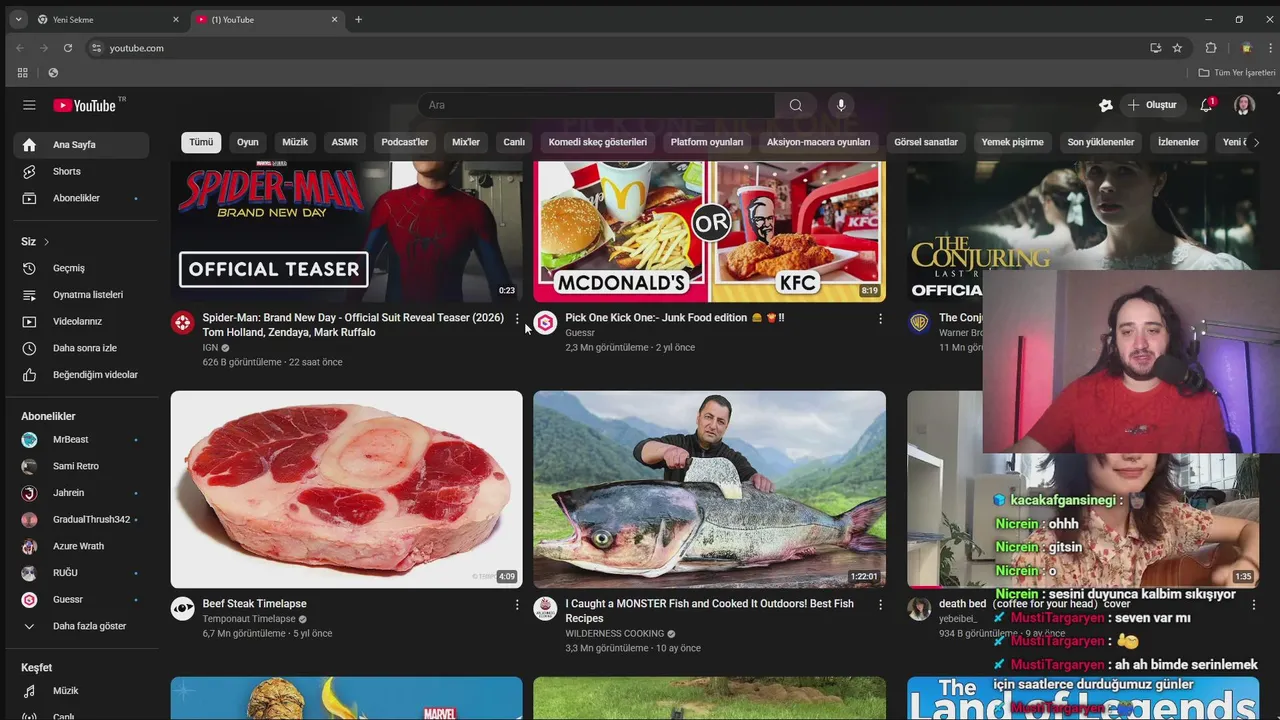Select the Canlı filter chip
Viewport: 1280px width, 720px height.
514,142
